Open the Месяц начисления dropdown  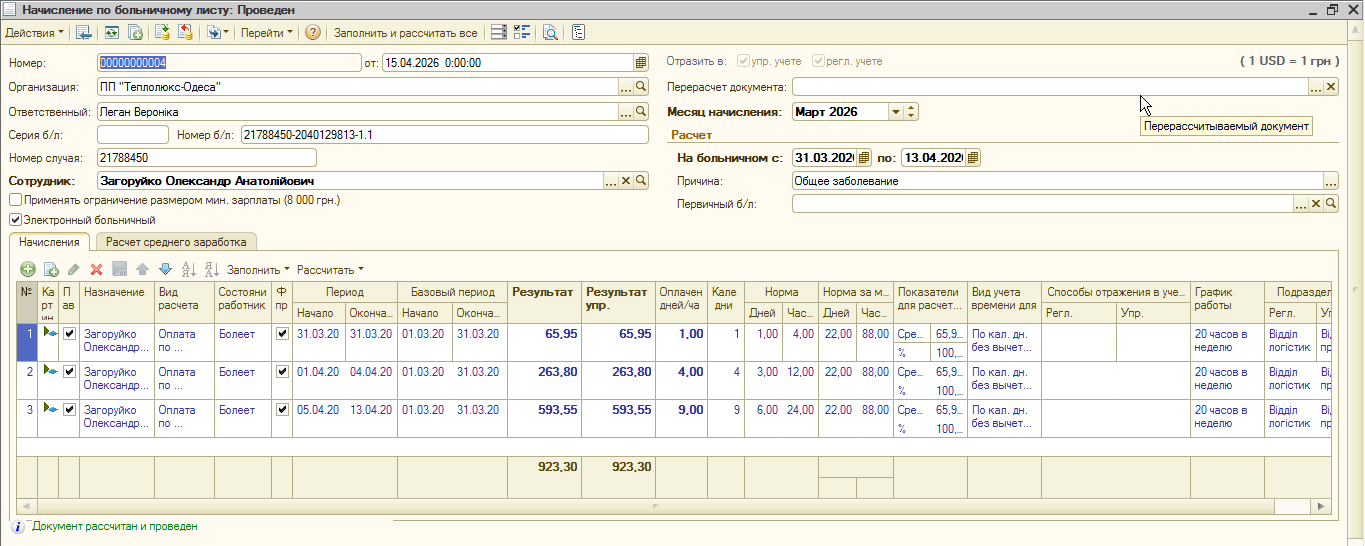(896, 112)
